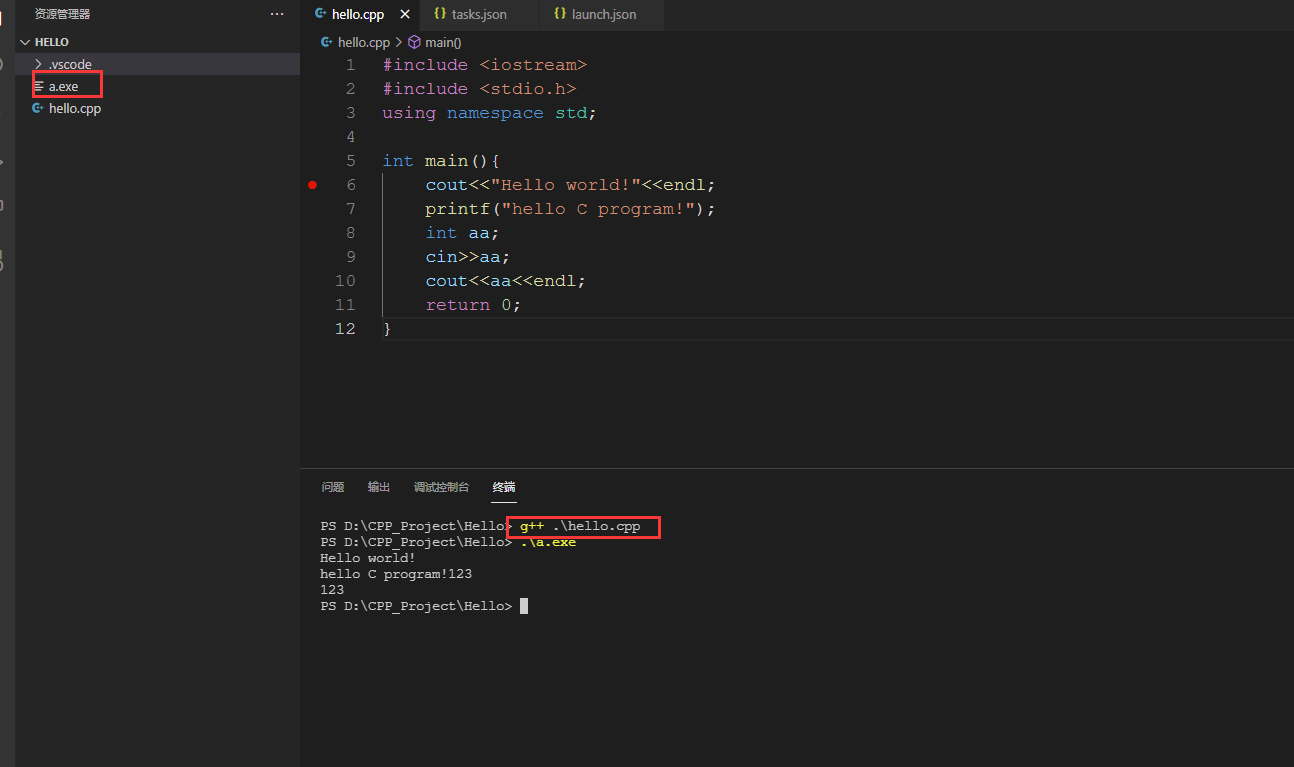Open the 调试控制台 panel tab
Viewport: 1294px width, 767px height.
click(441, 487)
